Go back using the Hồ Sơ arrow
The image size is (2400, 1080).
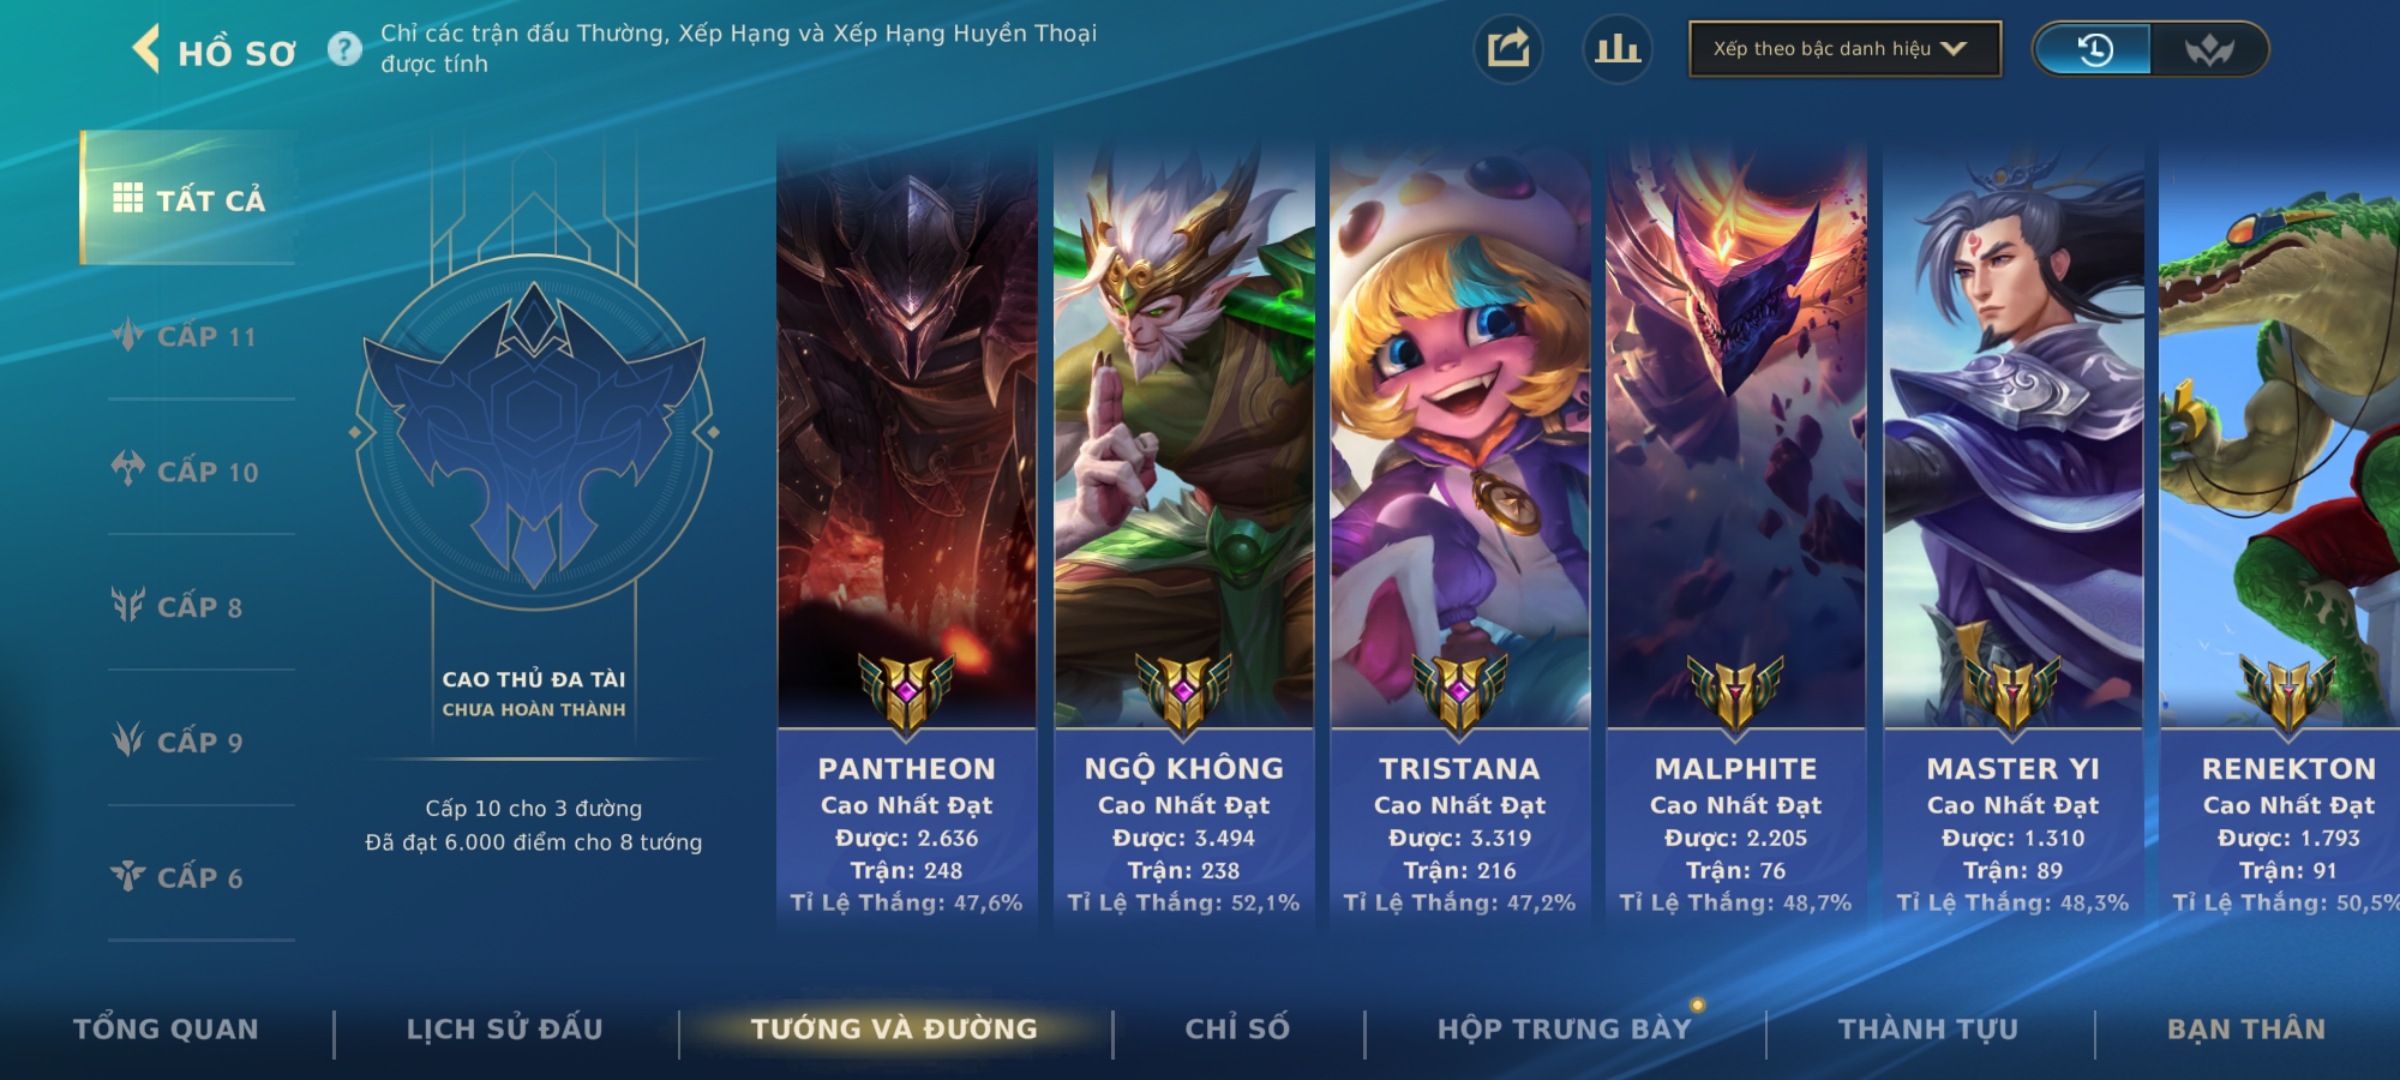pyautogui.click(x=146, y=49)
